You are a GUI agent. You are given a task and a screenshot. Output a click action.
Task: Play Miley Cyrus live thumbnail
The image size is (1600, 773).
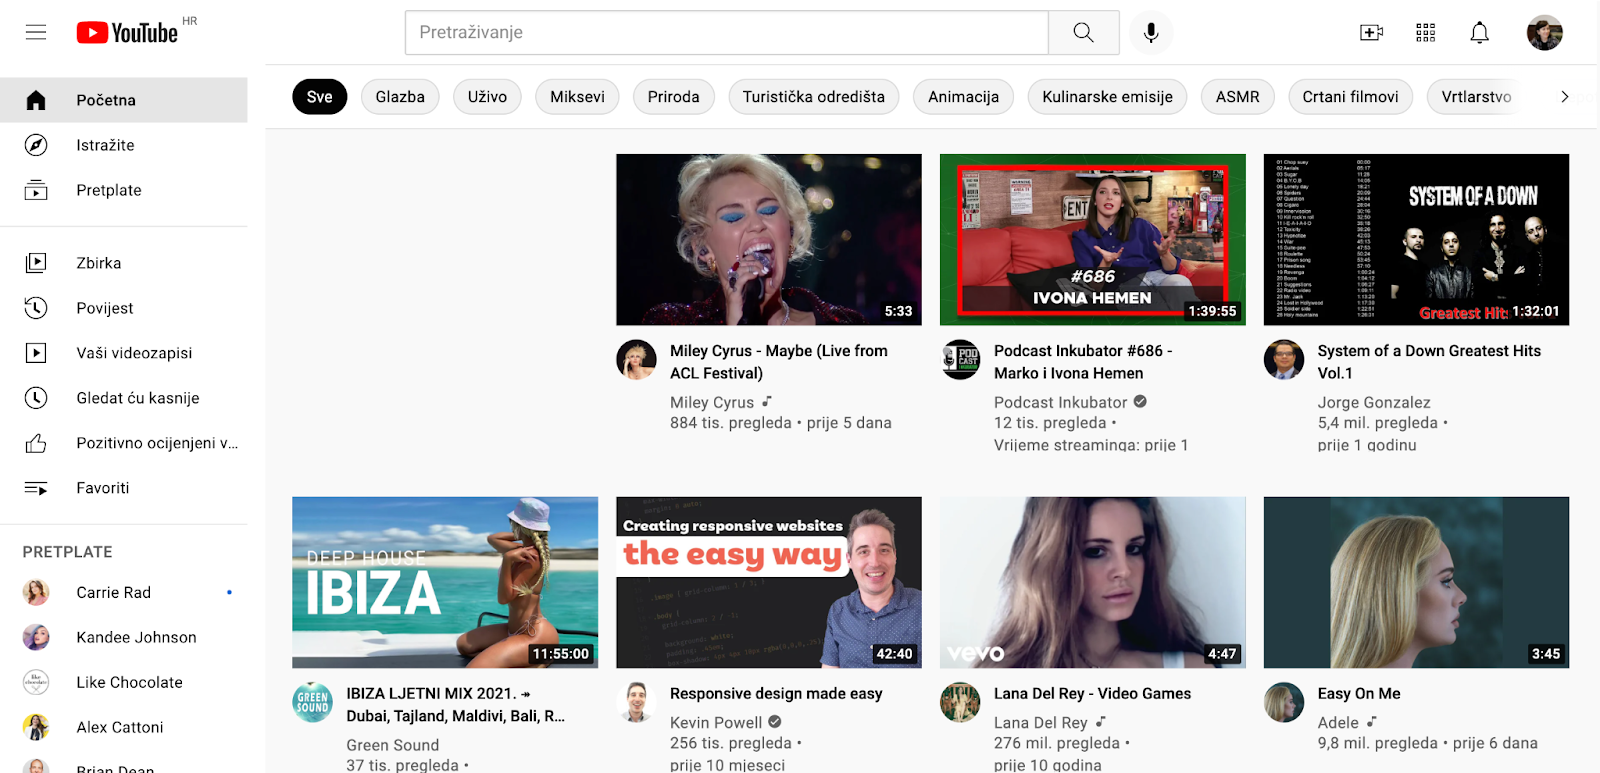tap(769, 239)
